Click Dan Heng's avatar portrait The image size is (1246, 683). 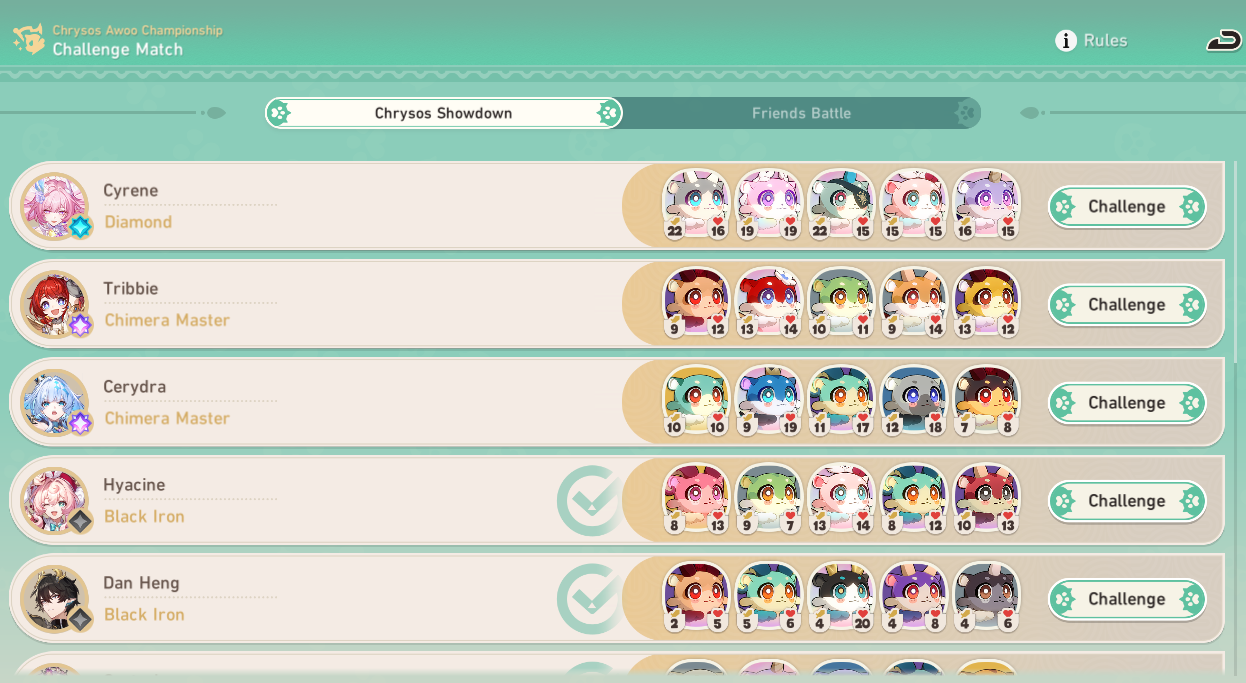[x=54, y=598]
